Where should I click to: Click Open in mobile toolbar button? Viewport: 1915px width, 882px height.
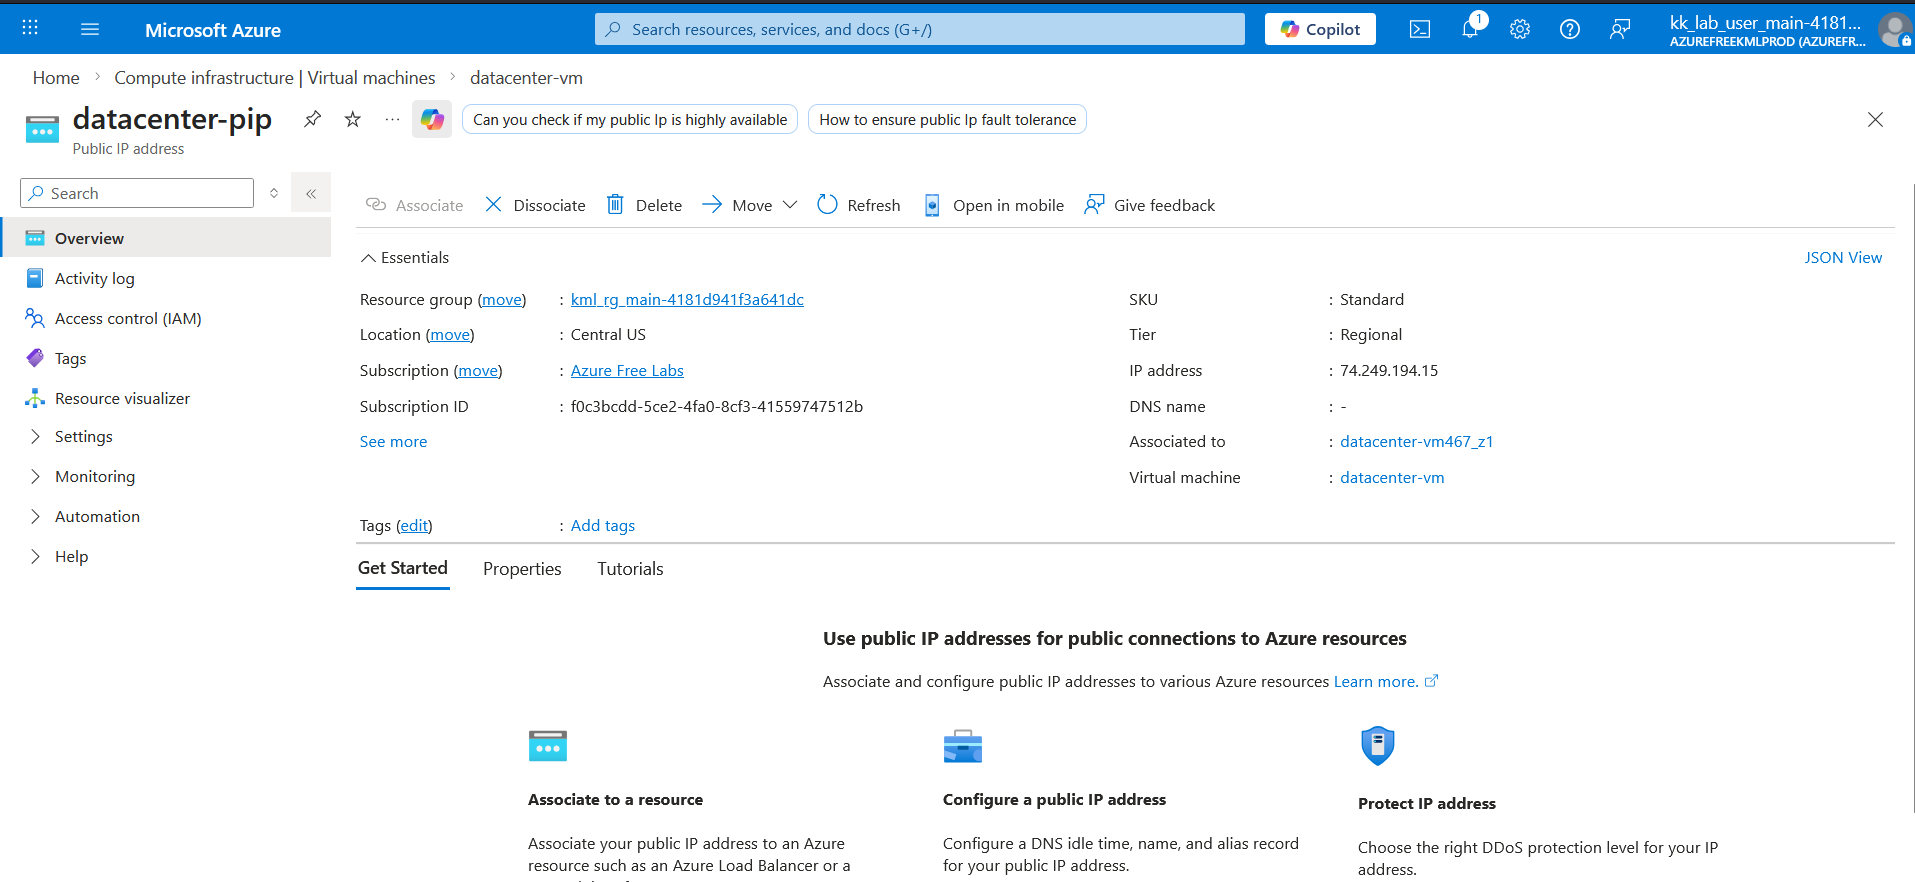994,205
